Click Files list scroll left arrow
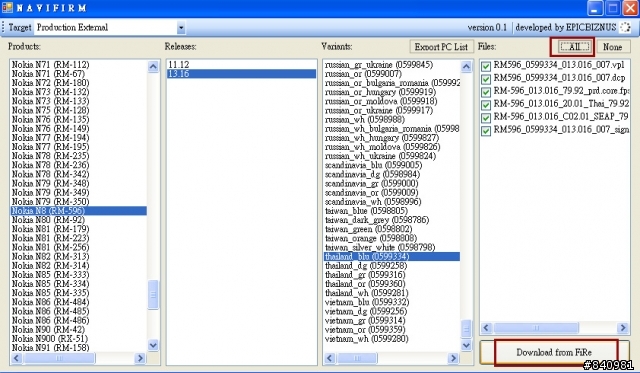Viewport: 640px width, 373px height. pos(486,328)
